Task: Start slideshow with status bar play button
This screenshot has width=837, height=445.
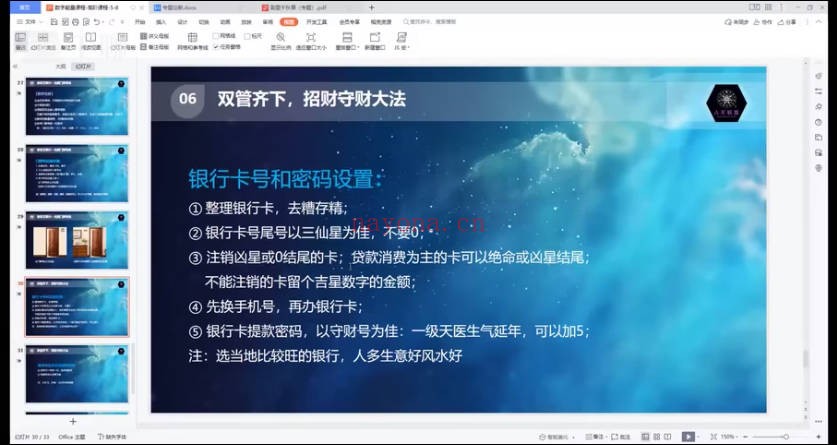Action: [688, 436]
